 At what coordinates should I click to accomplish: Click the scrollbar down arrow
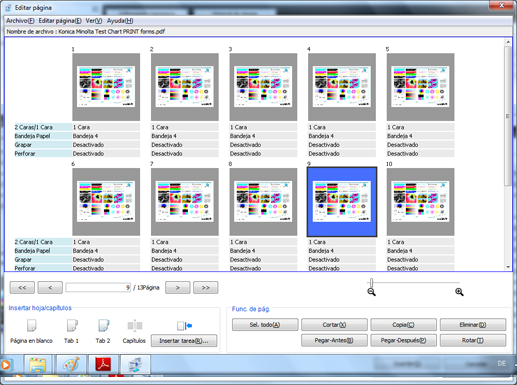(508, 267)
